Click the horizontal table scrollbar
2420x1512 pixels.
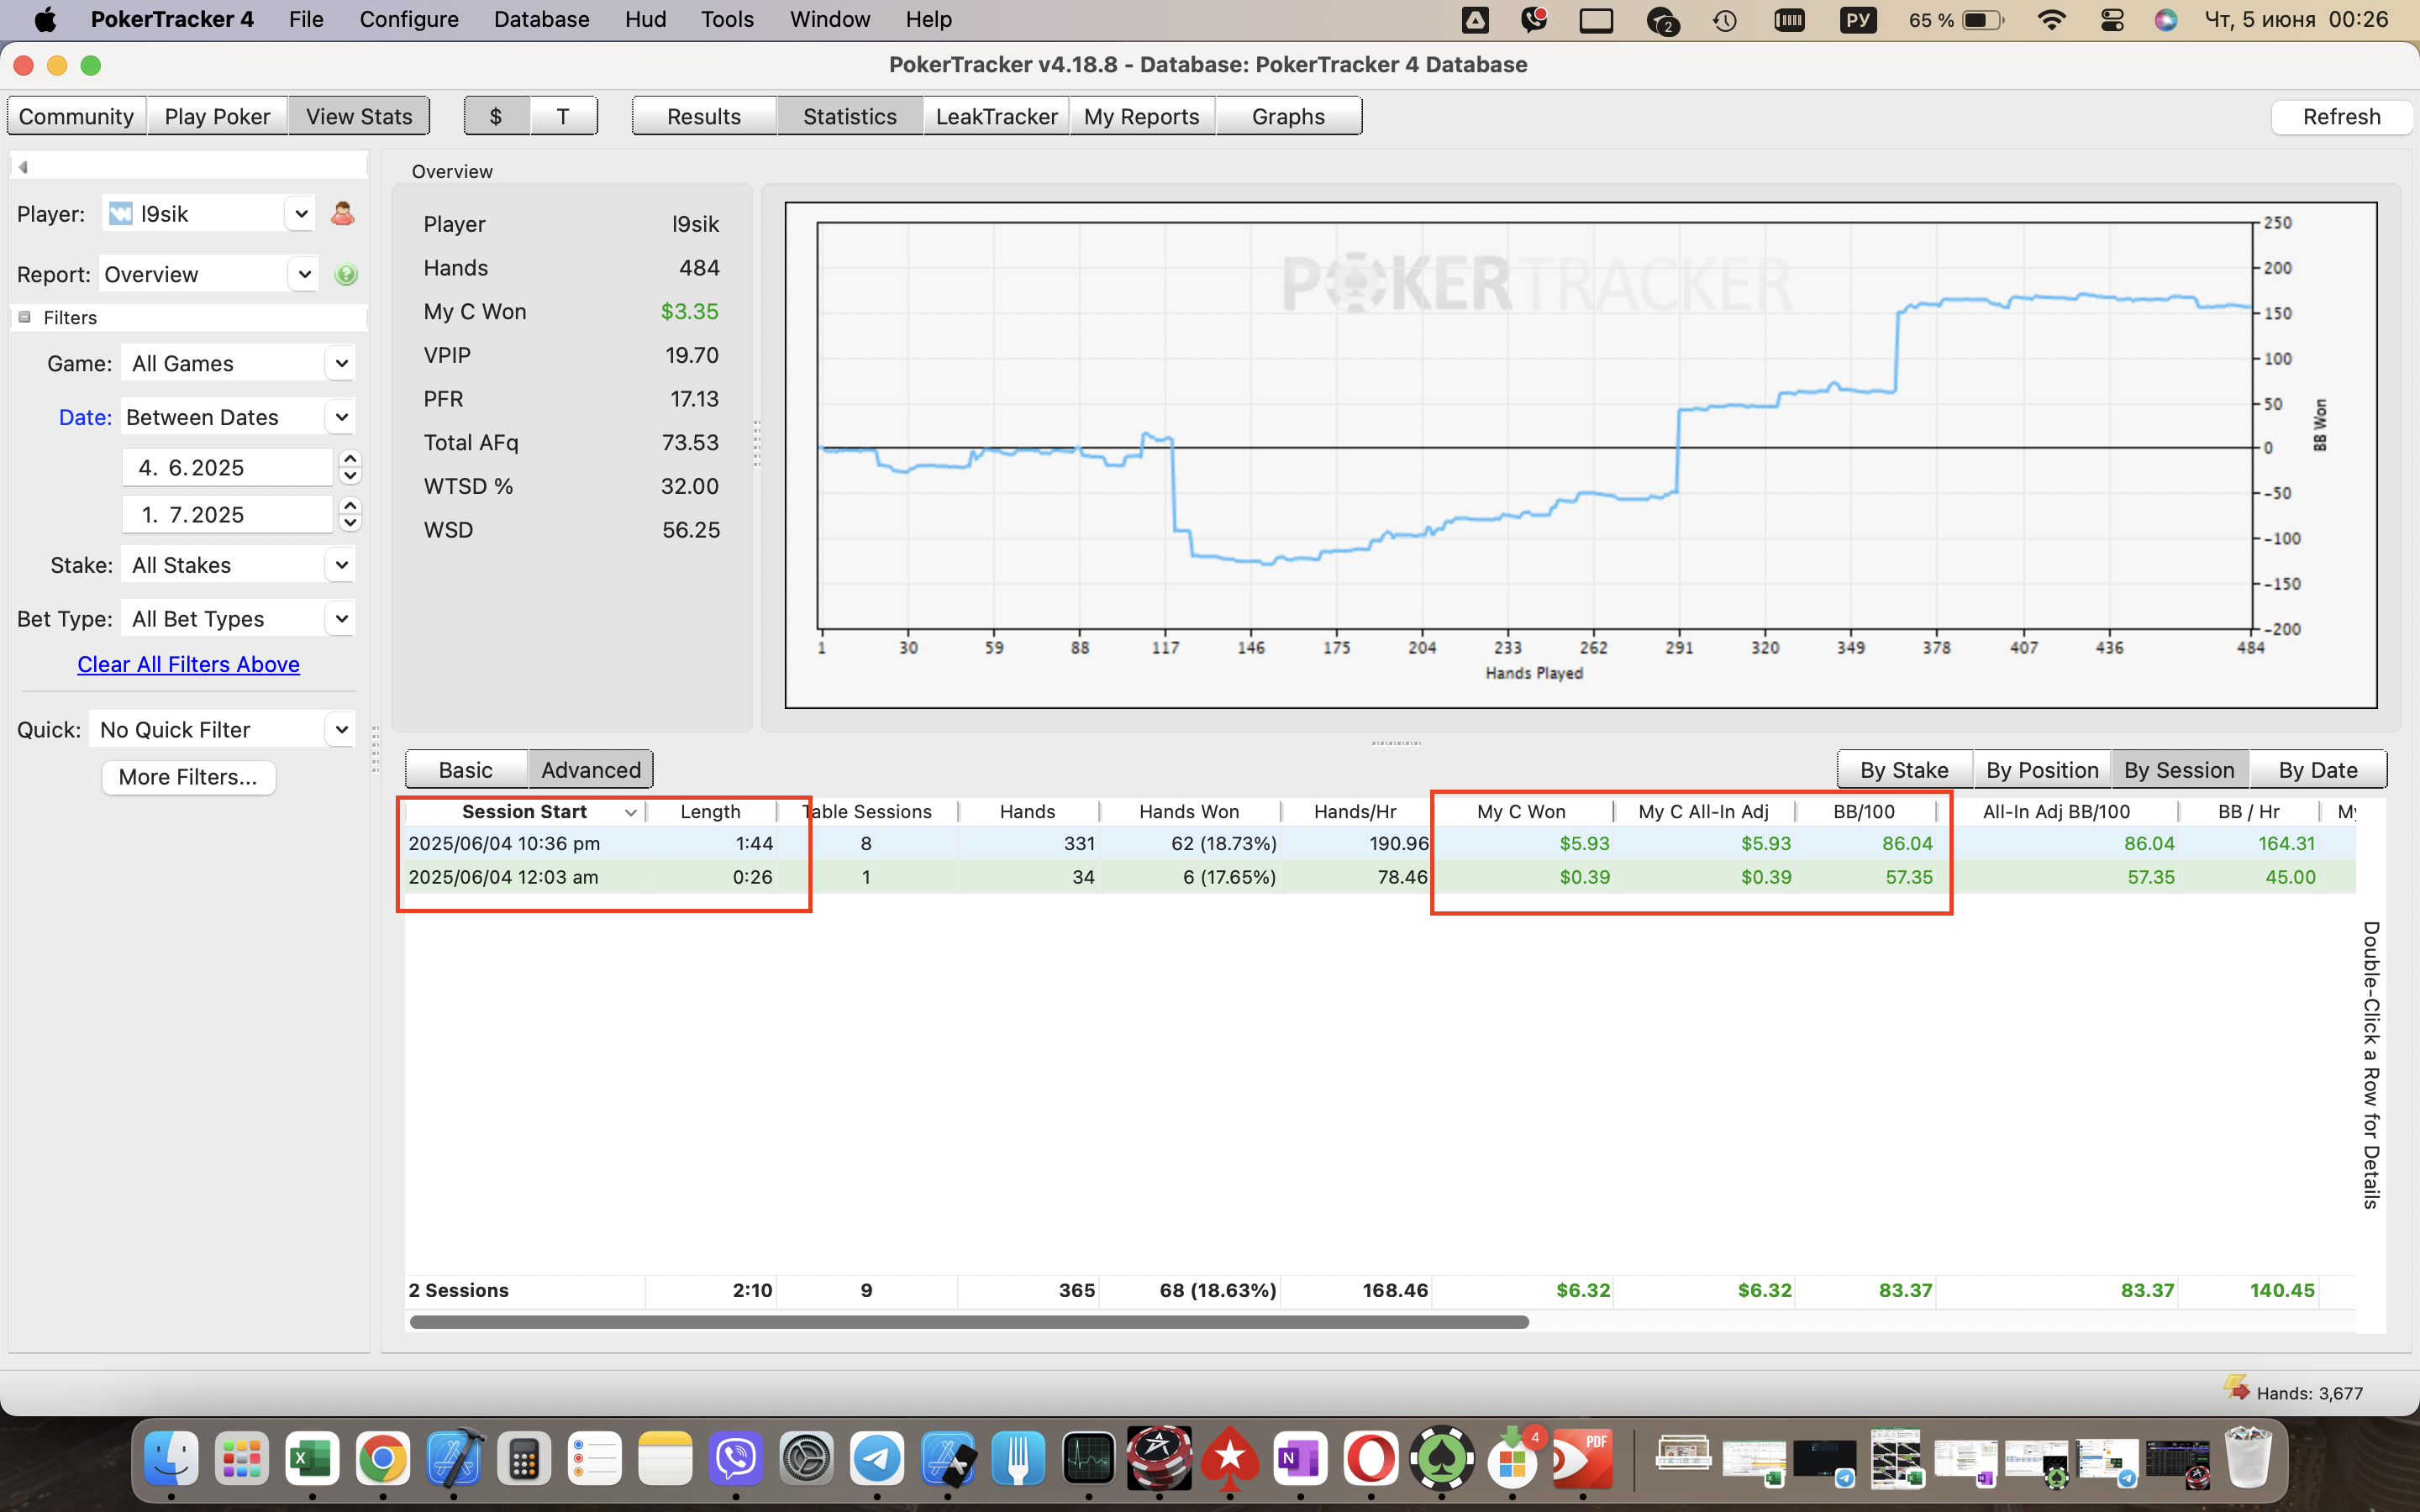[x=969, y=1322]
